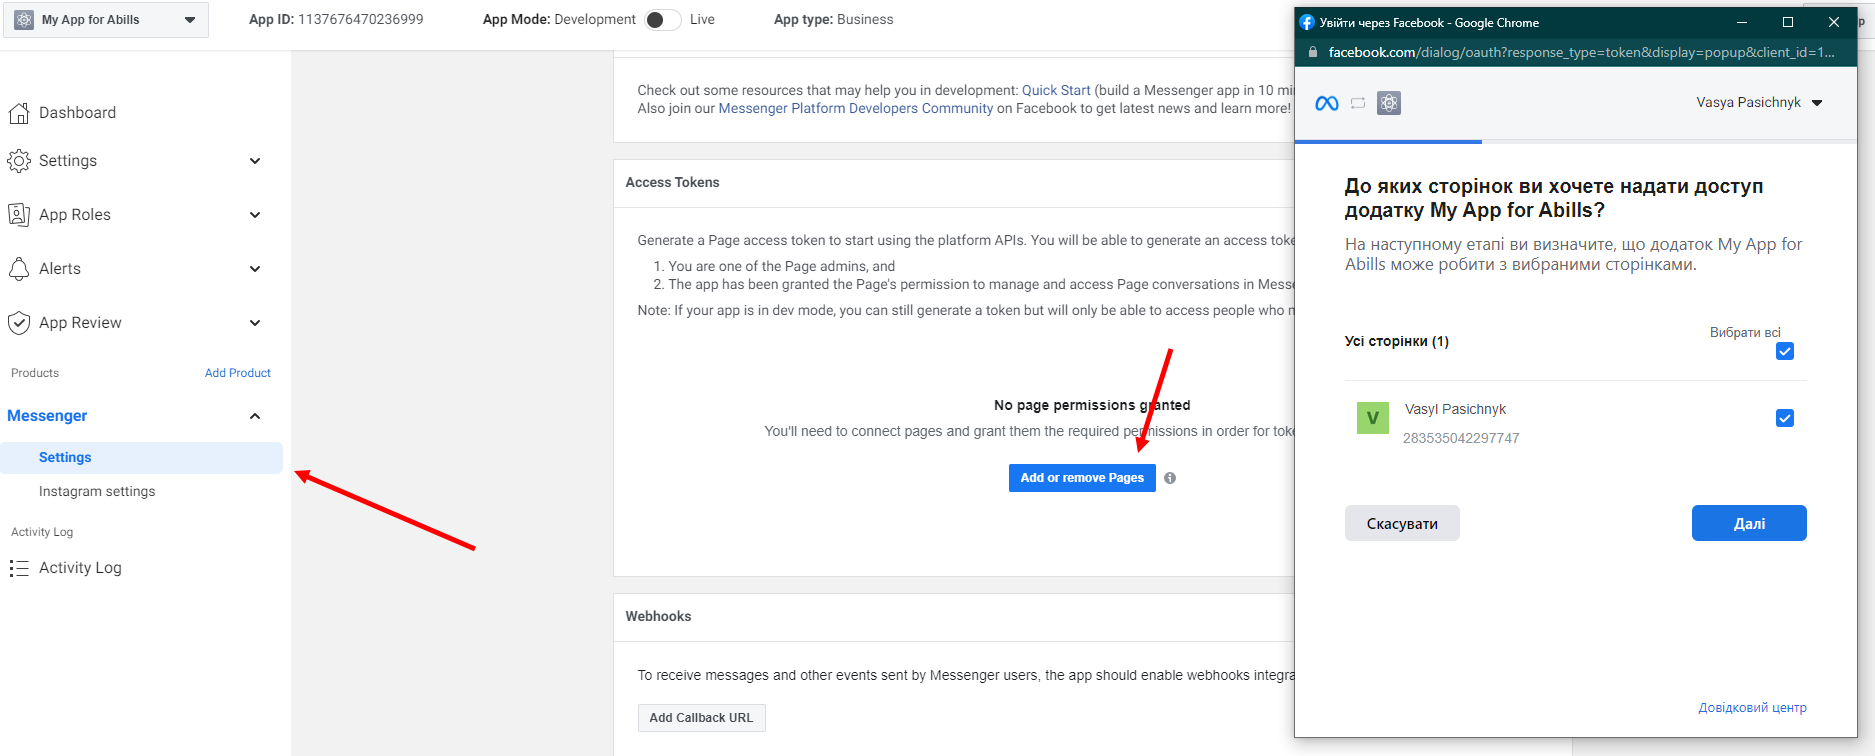Click the Add or remove Pages button

point(1081,478)
